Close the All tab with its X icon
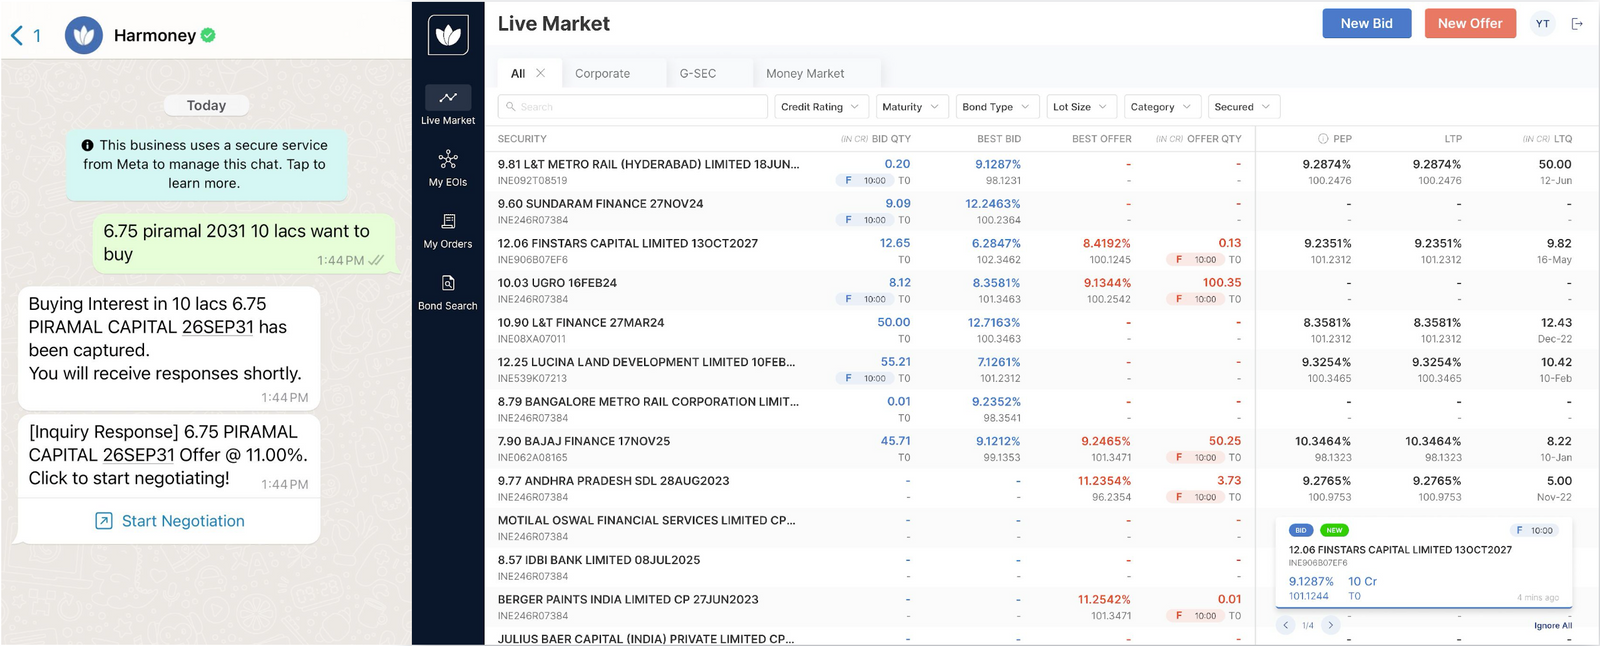Screen dimensions: 1600x646 click(540, 73)
